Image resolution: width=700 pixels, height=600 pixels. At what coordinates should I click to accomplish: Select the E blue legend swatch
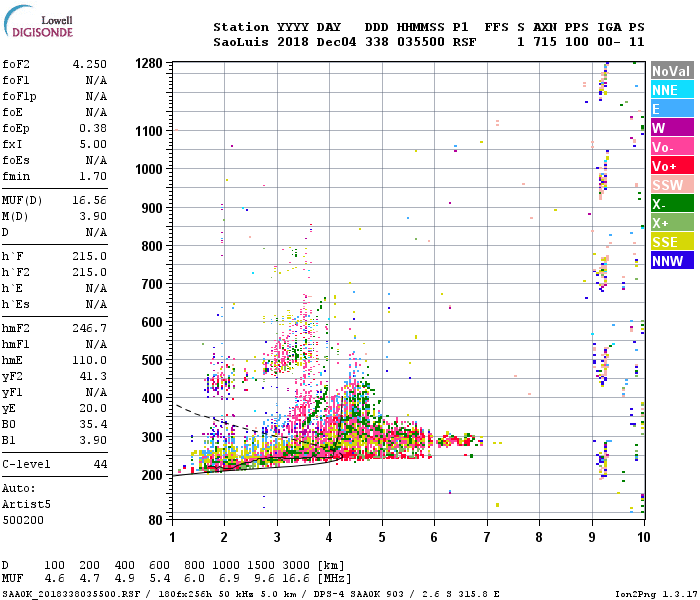(x=672, y=109)
